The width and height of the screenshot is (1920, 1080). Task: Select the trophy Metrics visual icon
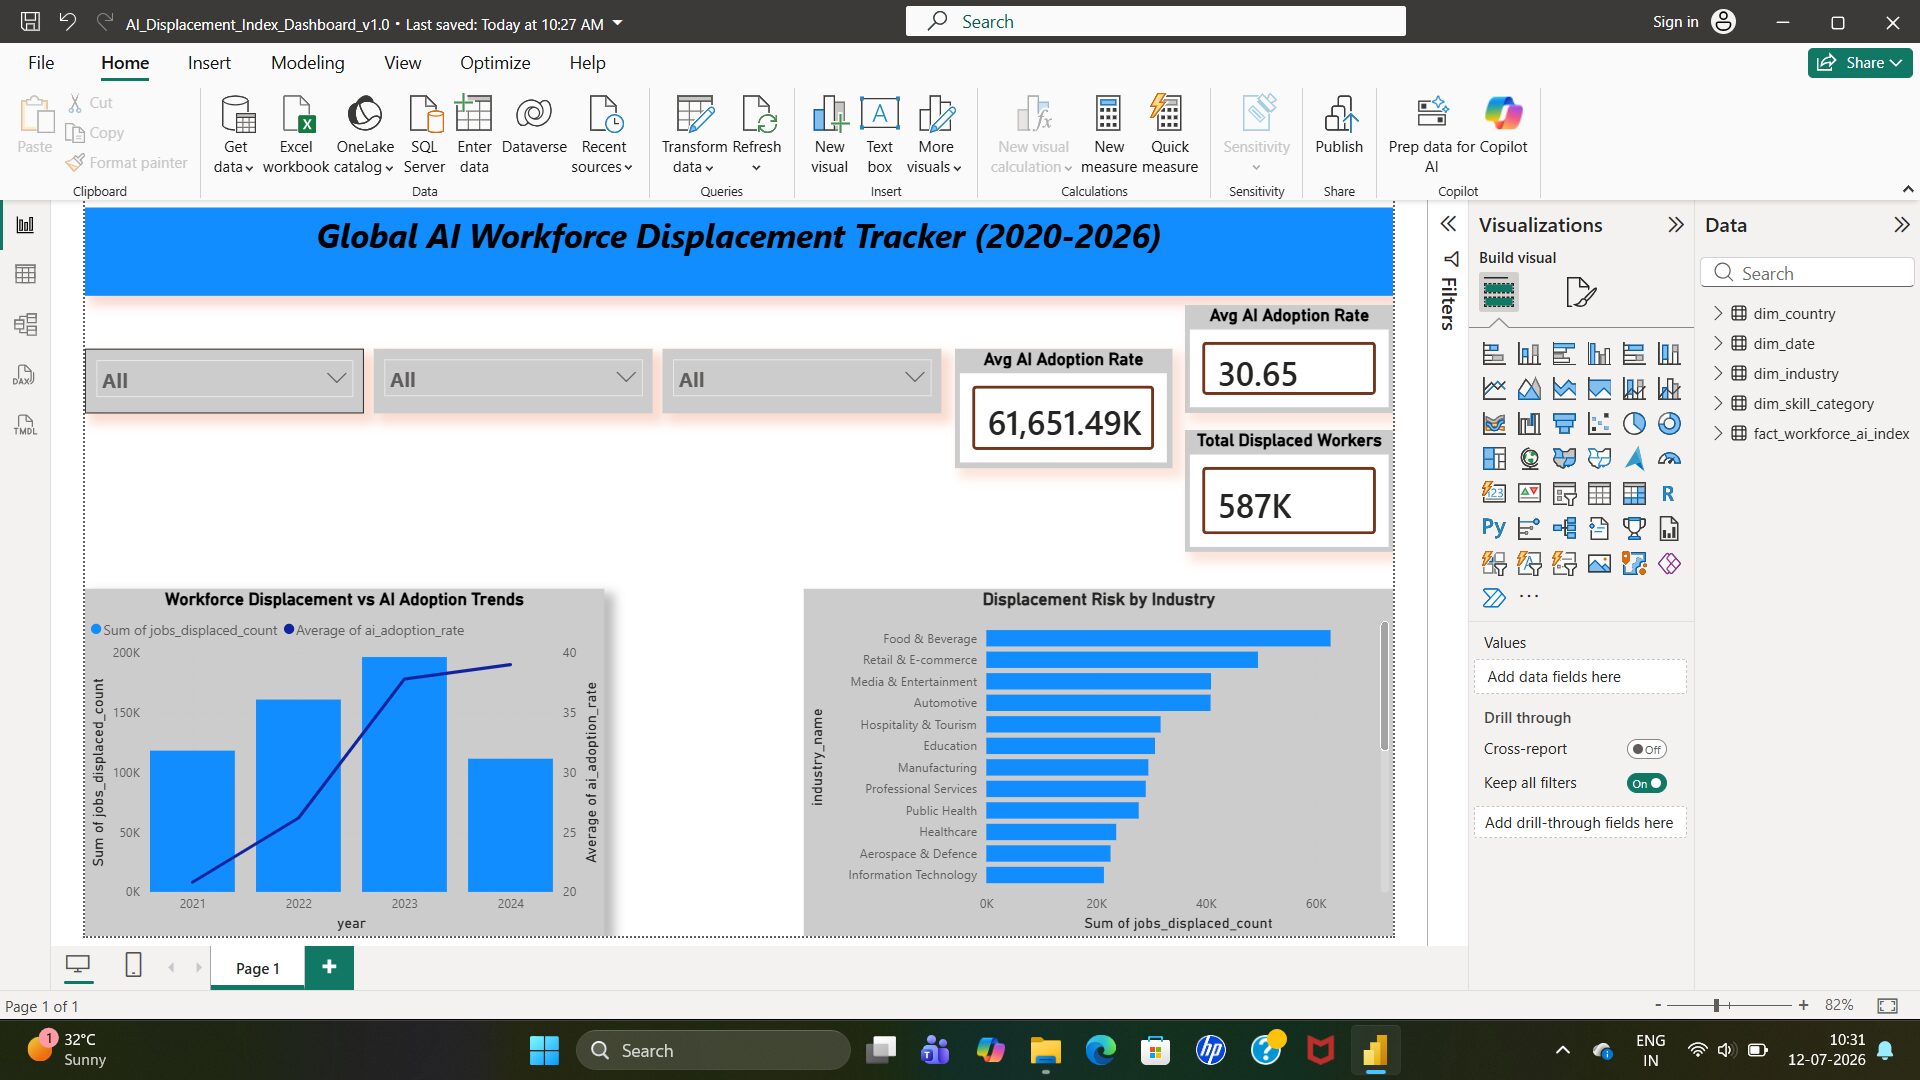(1634, 529)
